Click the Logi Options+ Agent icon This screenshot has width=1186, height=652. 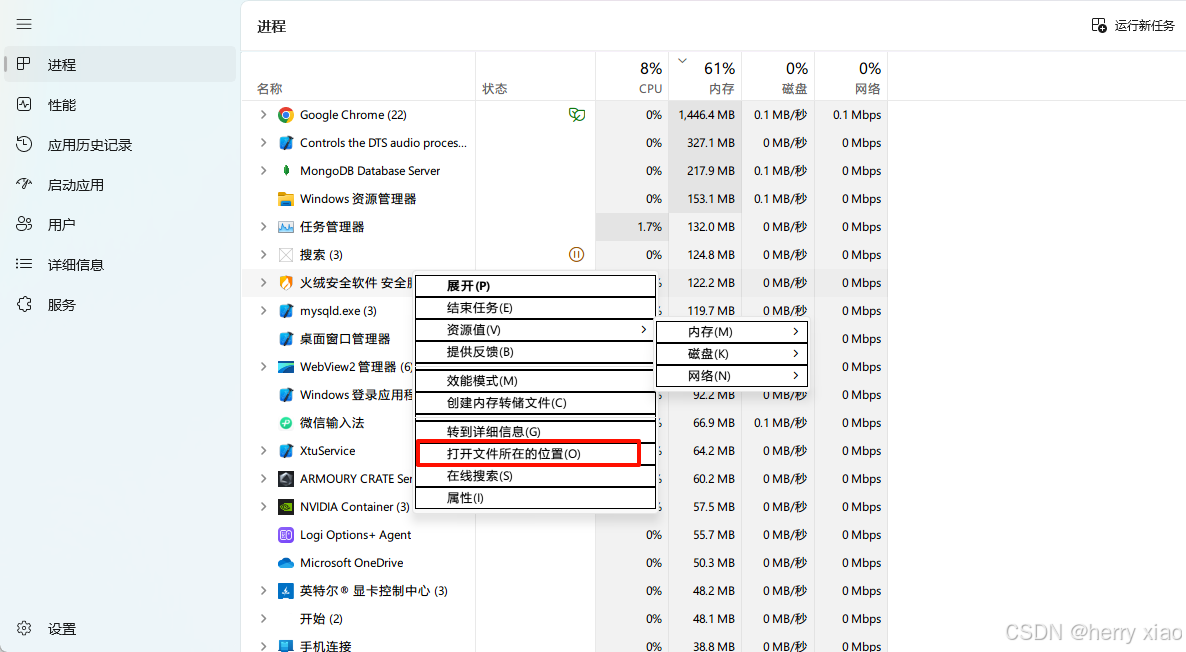click(x=286, y=535)
